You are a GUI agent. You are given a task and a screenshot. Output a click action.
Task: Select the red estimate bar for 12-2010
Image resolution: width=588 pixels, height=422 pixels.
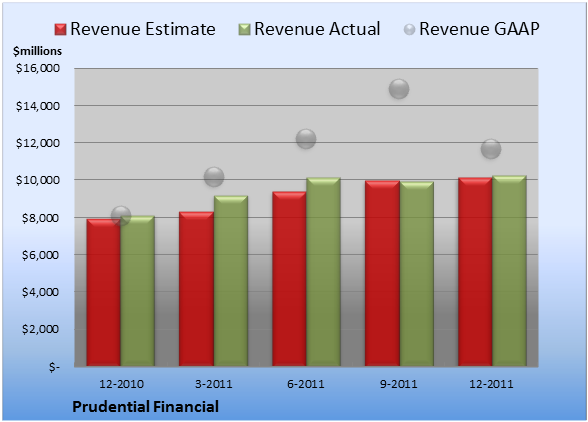104,293
